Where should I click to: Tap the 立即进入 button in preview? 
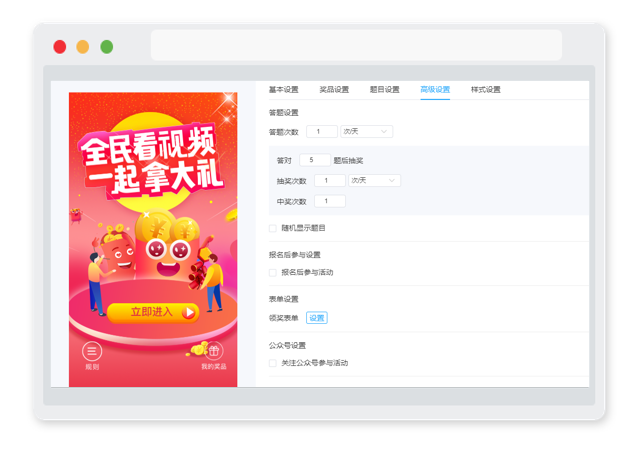(153, 313)
